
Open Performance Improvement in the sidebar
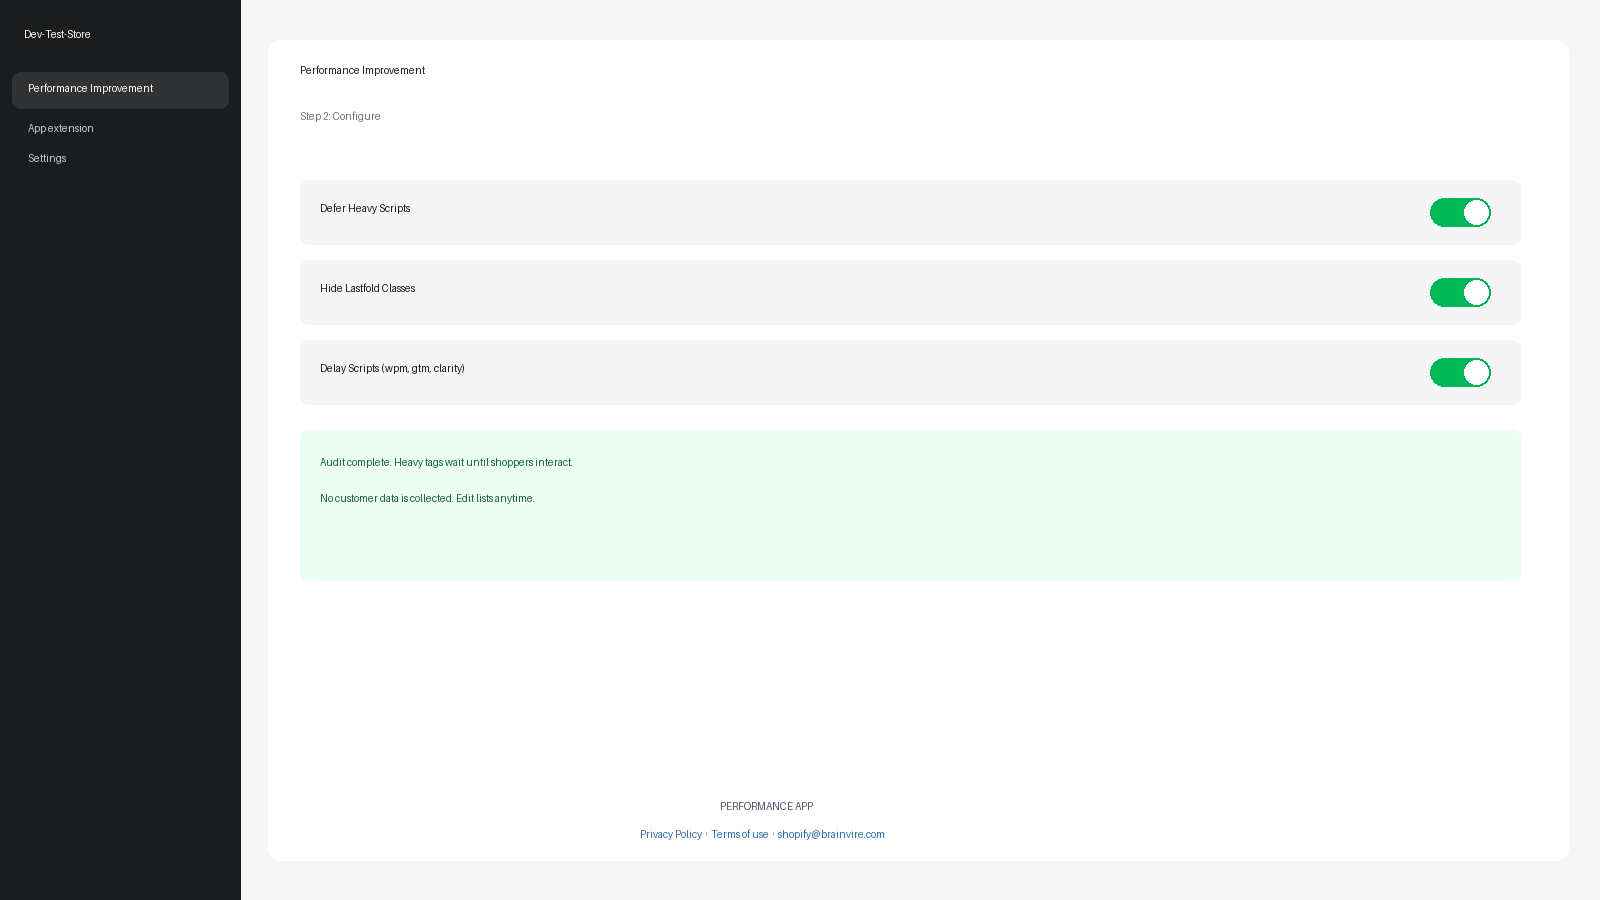click(x=120, y=90)
